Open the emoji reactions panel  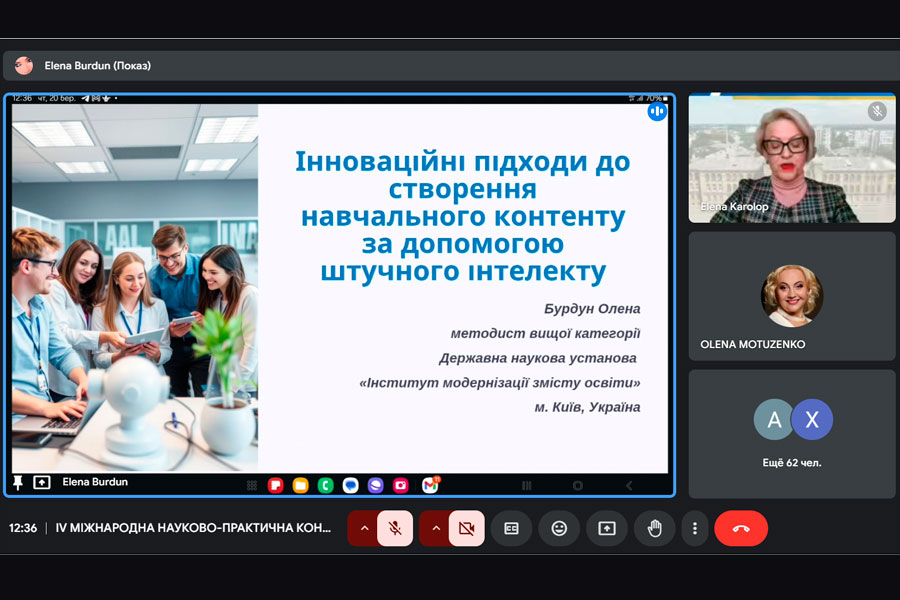coord(559,528)
